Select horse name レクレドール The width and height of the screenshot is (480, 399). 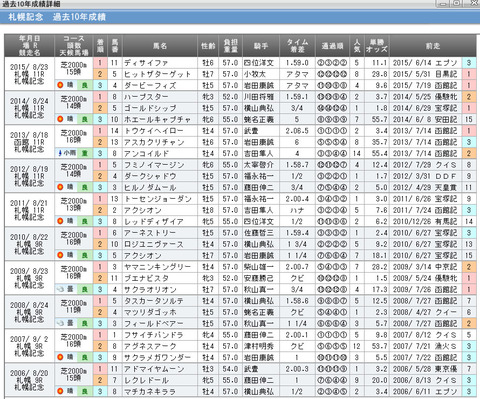click(146, 380)
